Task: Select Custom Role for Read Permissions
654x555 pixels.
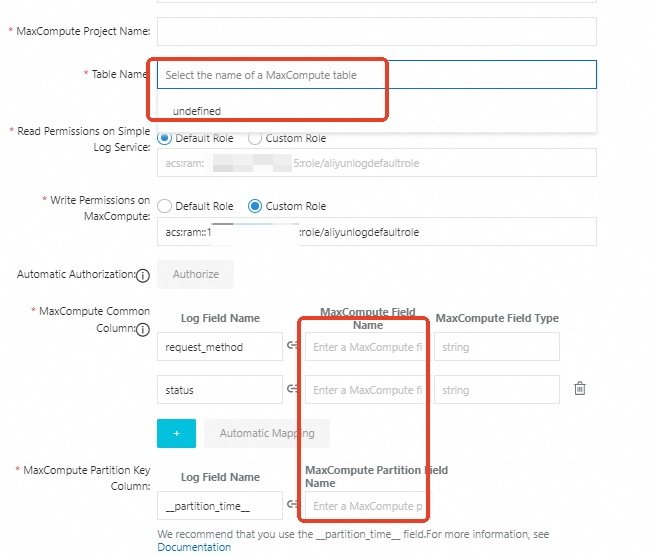Action: tap(255, 138)
